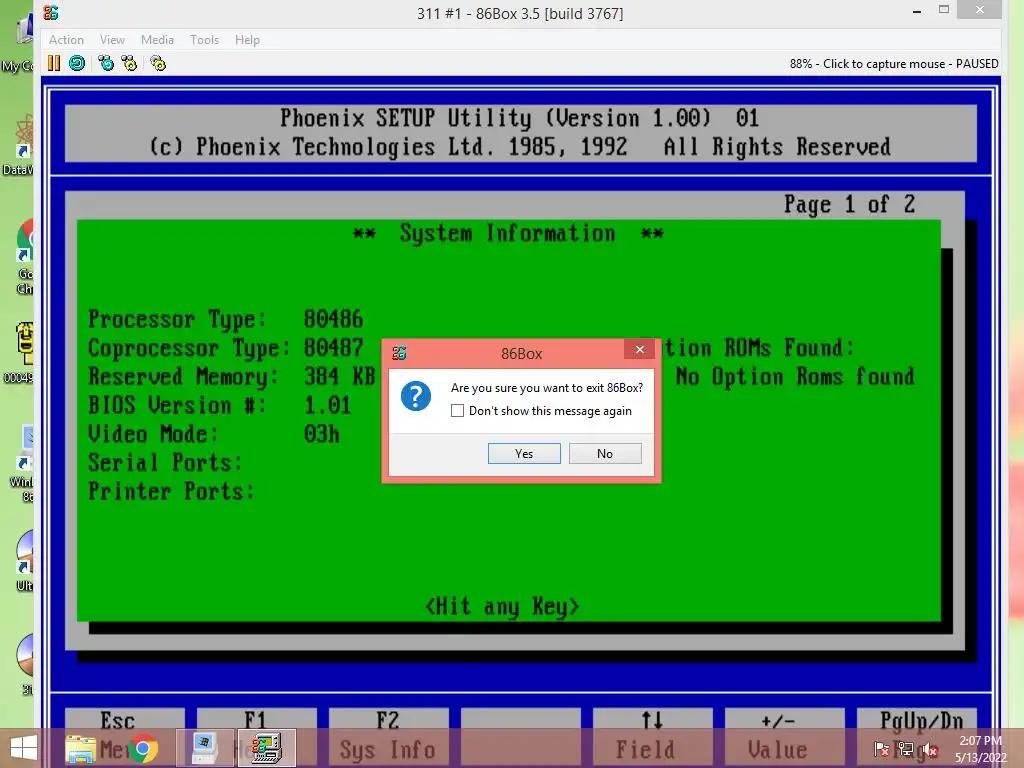The image size is (1024, 768).
Task: Open Action Center flag in system tray
Action: [x=882, y=749]
